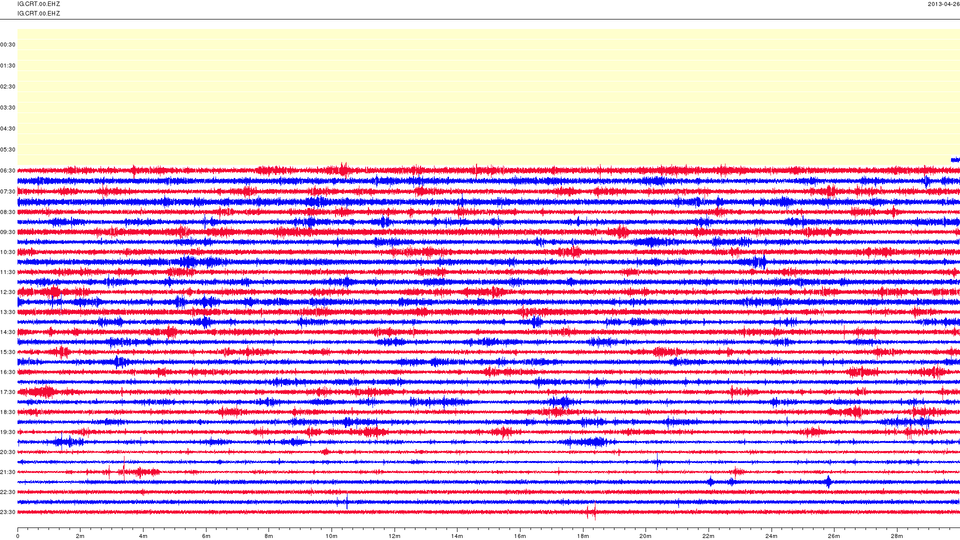Select the 14:30 time row label
This screenshot has width=960, height=540.
pyautogui.click(x=8, y=332)
